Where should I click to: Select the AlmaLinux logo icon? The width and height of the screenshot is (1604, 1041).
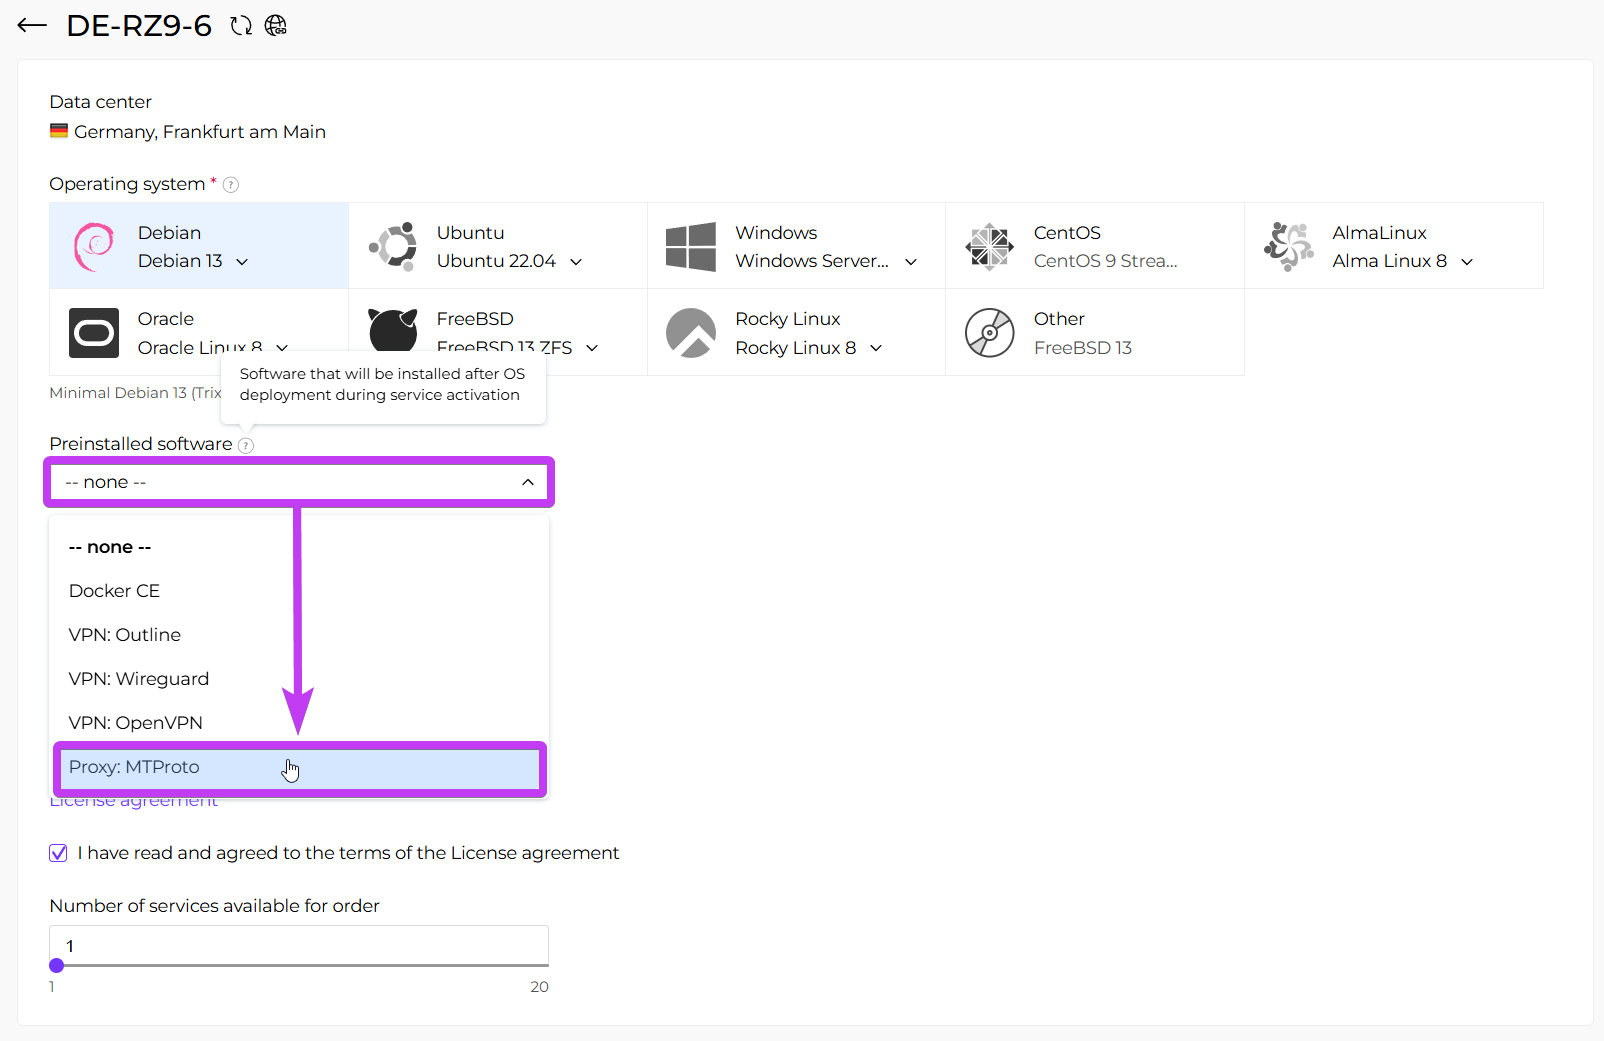pos(1289,247)
